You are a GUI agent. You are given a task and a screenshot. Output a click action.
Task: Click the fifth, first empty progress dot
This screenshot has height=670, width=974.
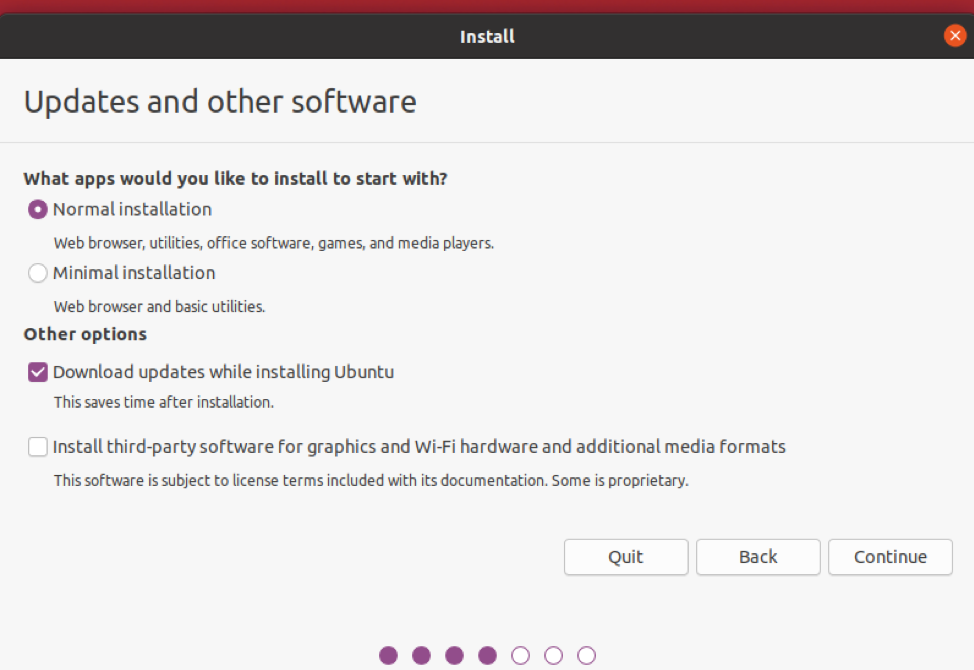pyautogui.click(x=520, y=656)
